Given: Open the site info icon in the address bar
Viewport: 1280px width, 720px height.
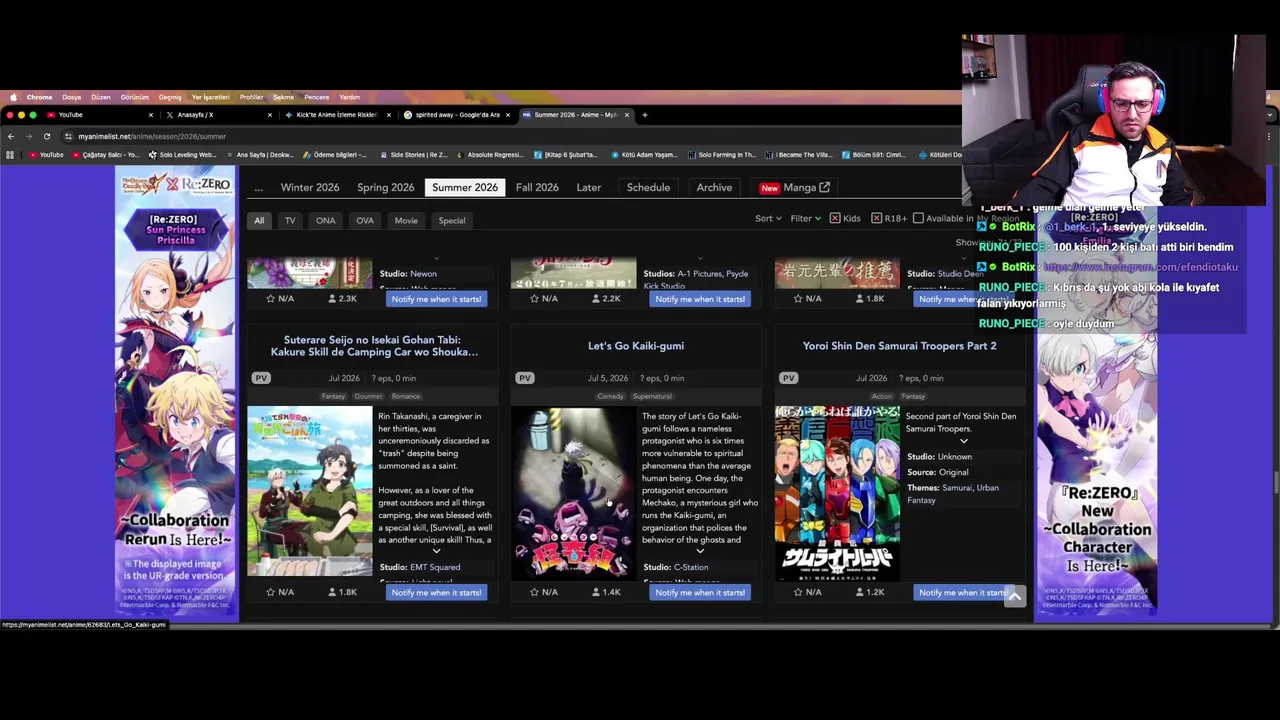Looking at the screenshot, I should pyautogui.click(x=68, y=136).
